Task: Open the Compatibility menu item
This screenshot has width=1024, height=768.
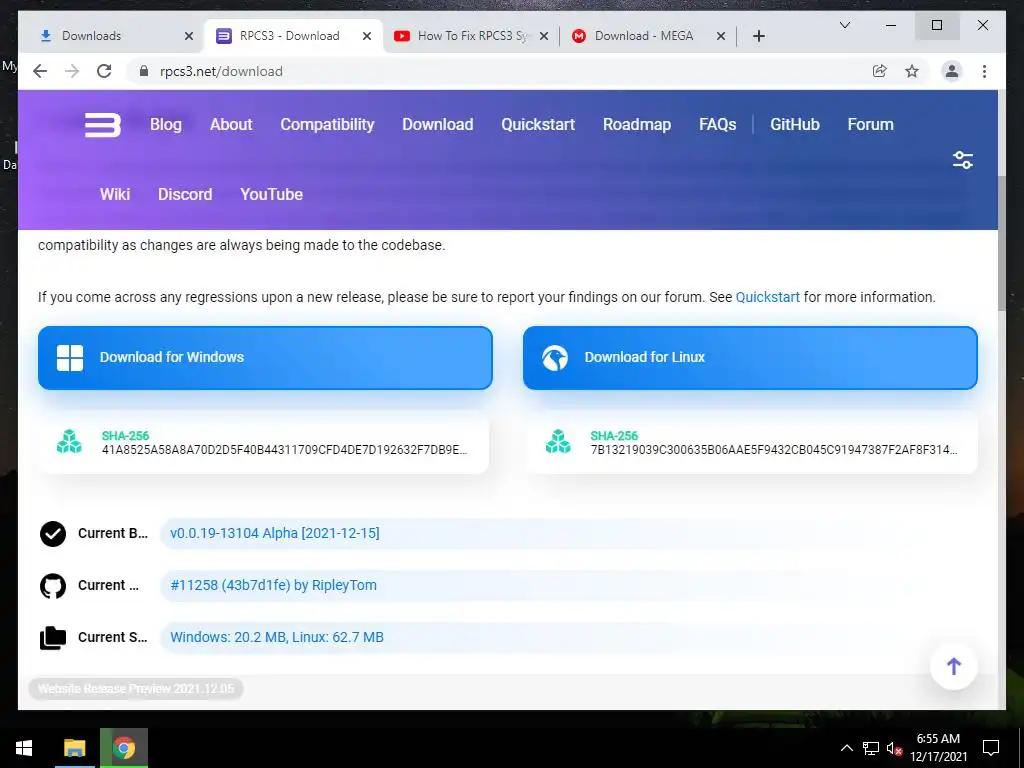Action: (x=327, y=125)
